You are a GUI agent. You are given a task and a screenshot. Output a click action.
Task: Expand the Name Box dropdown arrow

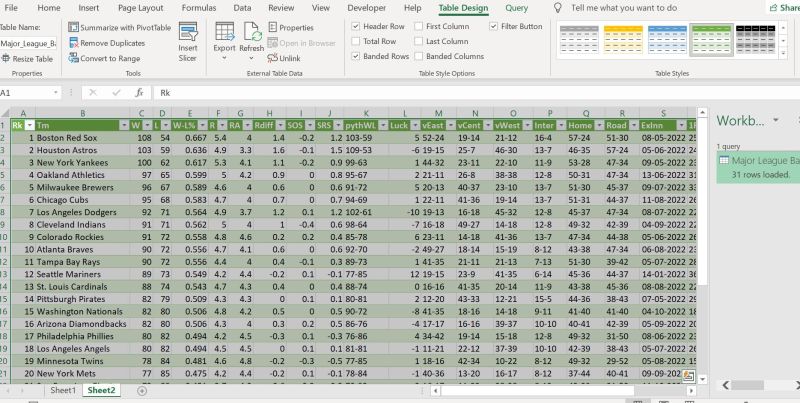tap(55, 93)
